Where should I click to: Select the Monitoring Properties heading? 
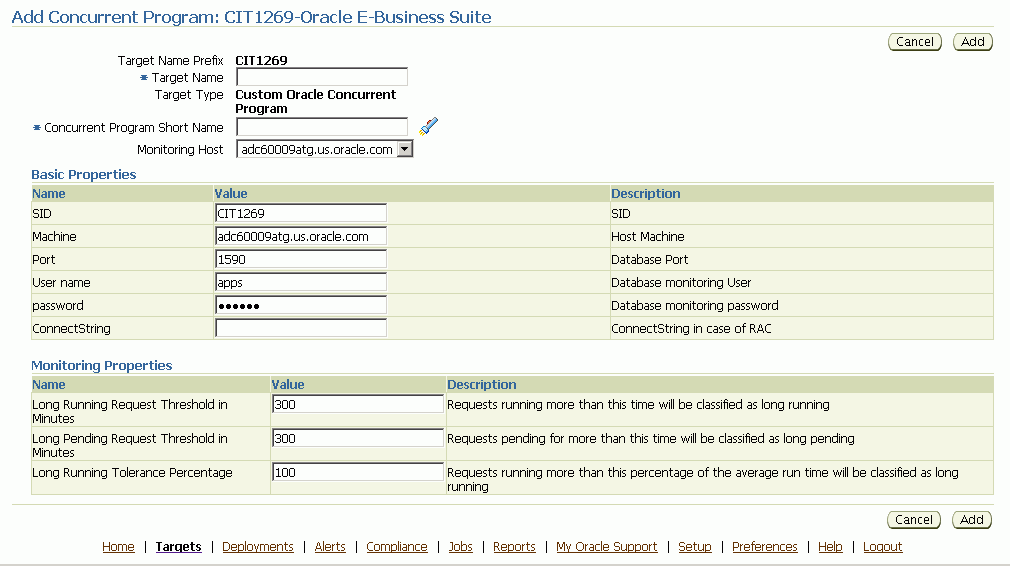(x=102, y=366)
